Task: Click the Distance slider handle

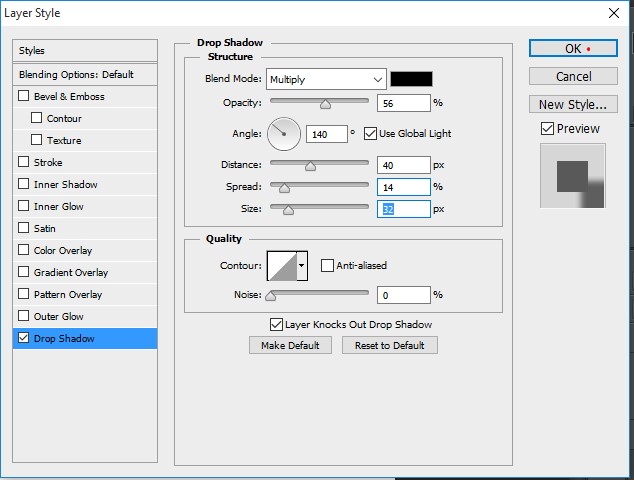Action: point(310,166)
